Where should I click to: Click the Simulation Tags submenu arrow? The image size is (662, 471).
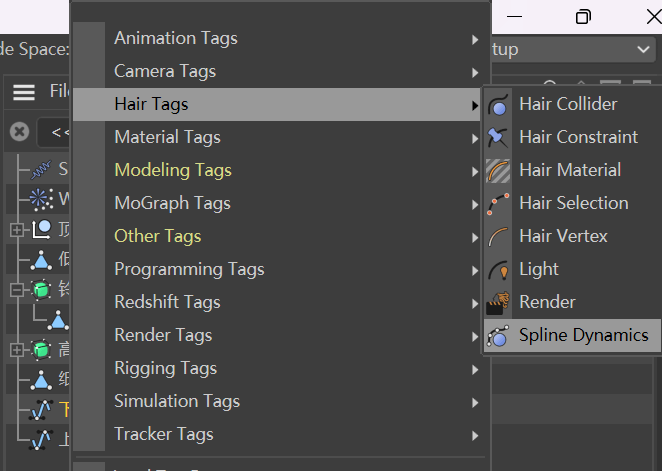tap(475, 402)
